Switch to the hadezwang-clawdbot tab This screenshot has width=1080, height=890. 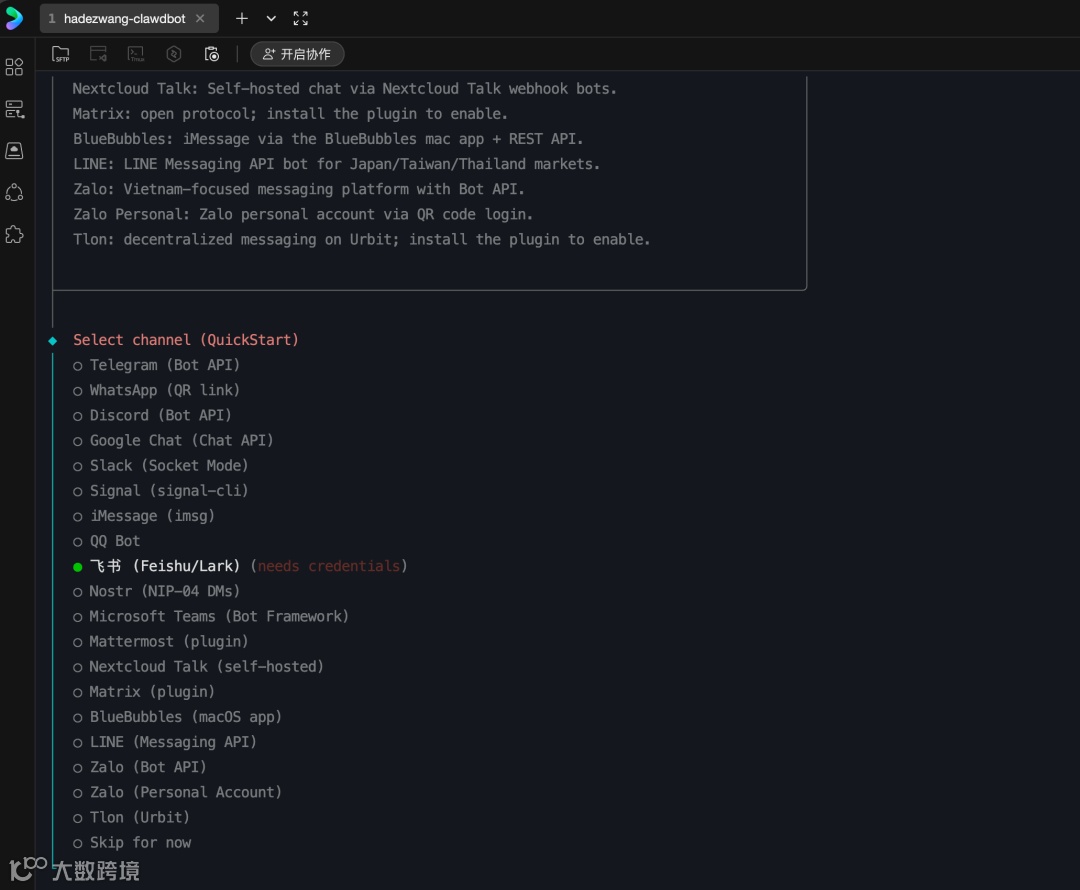124,19
